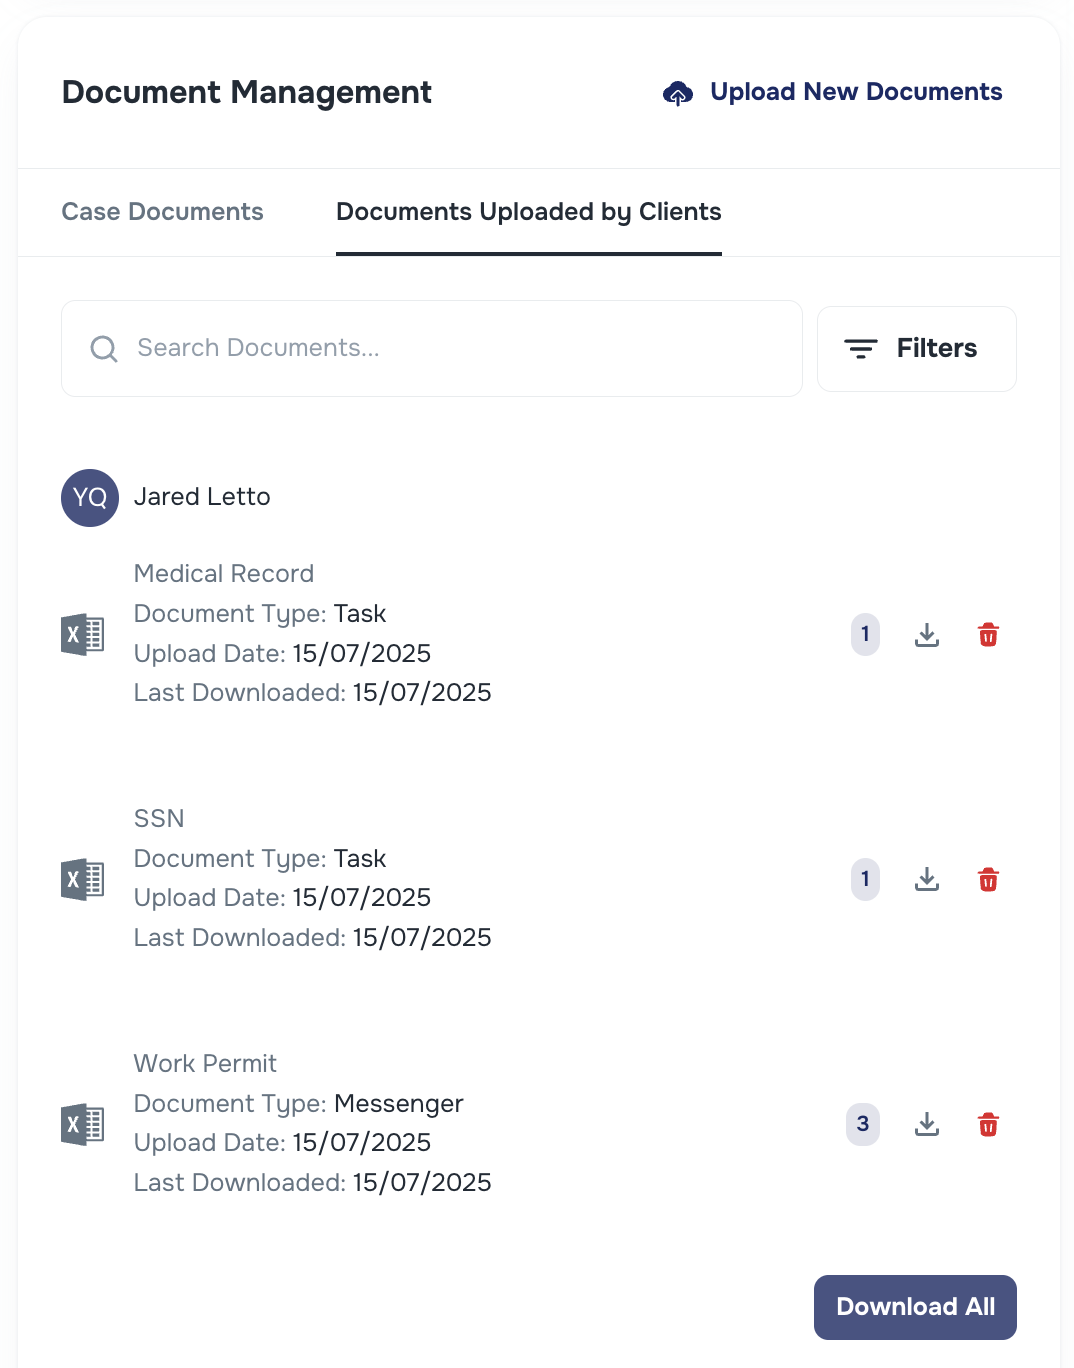This screenshot has height=1368, width=1074.
Task: Click the badge showing 1 on Medical Record
Action: tap(864, 634)
